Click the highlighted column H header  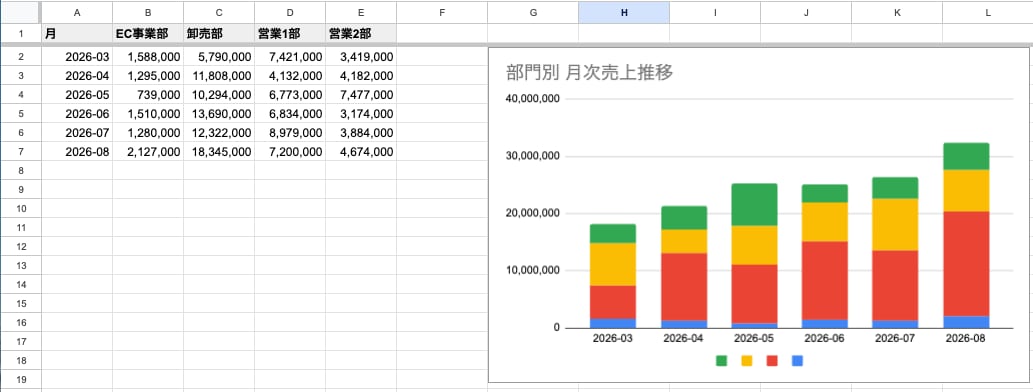624,12
